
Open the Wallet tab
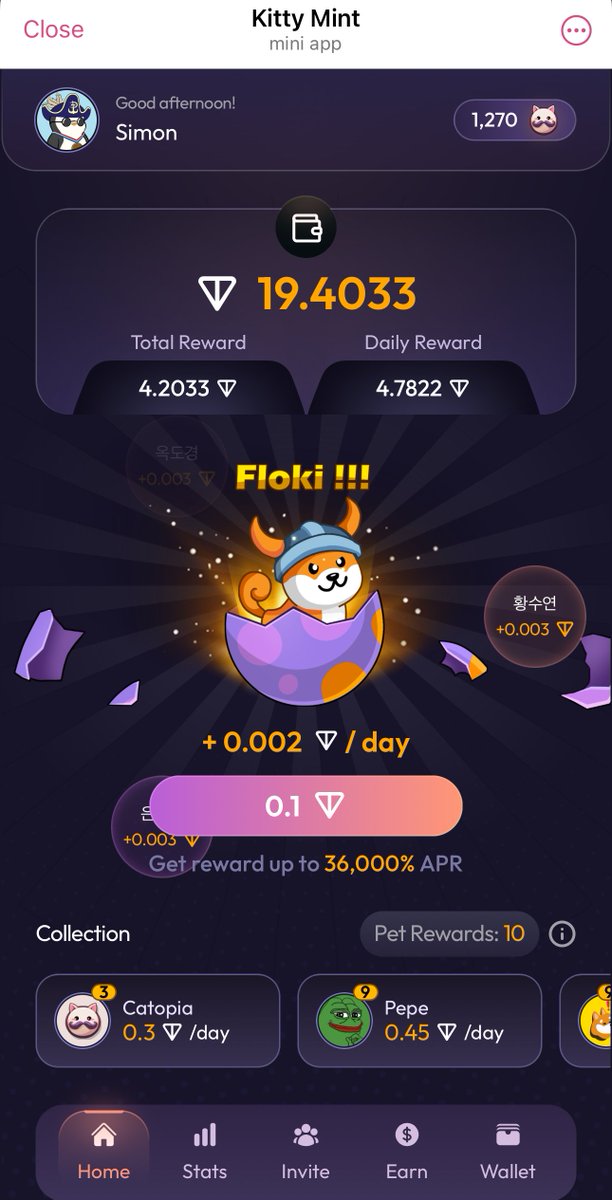pos(508,1152)
